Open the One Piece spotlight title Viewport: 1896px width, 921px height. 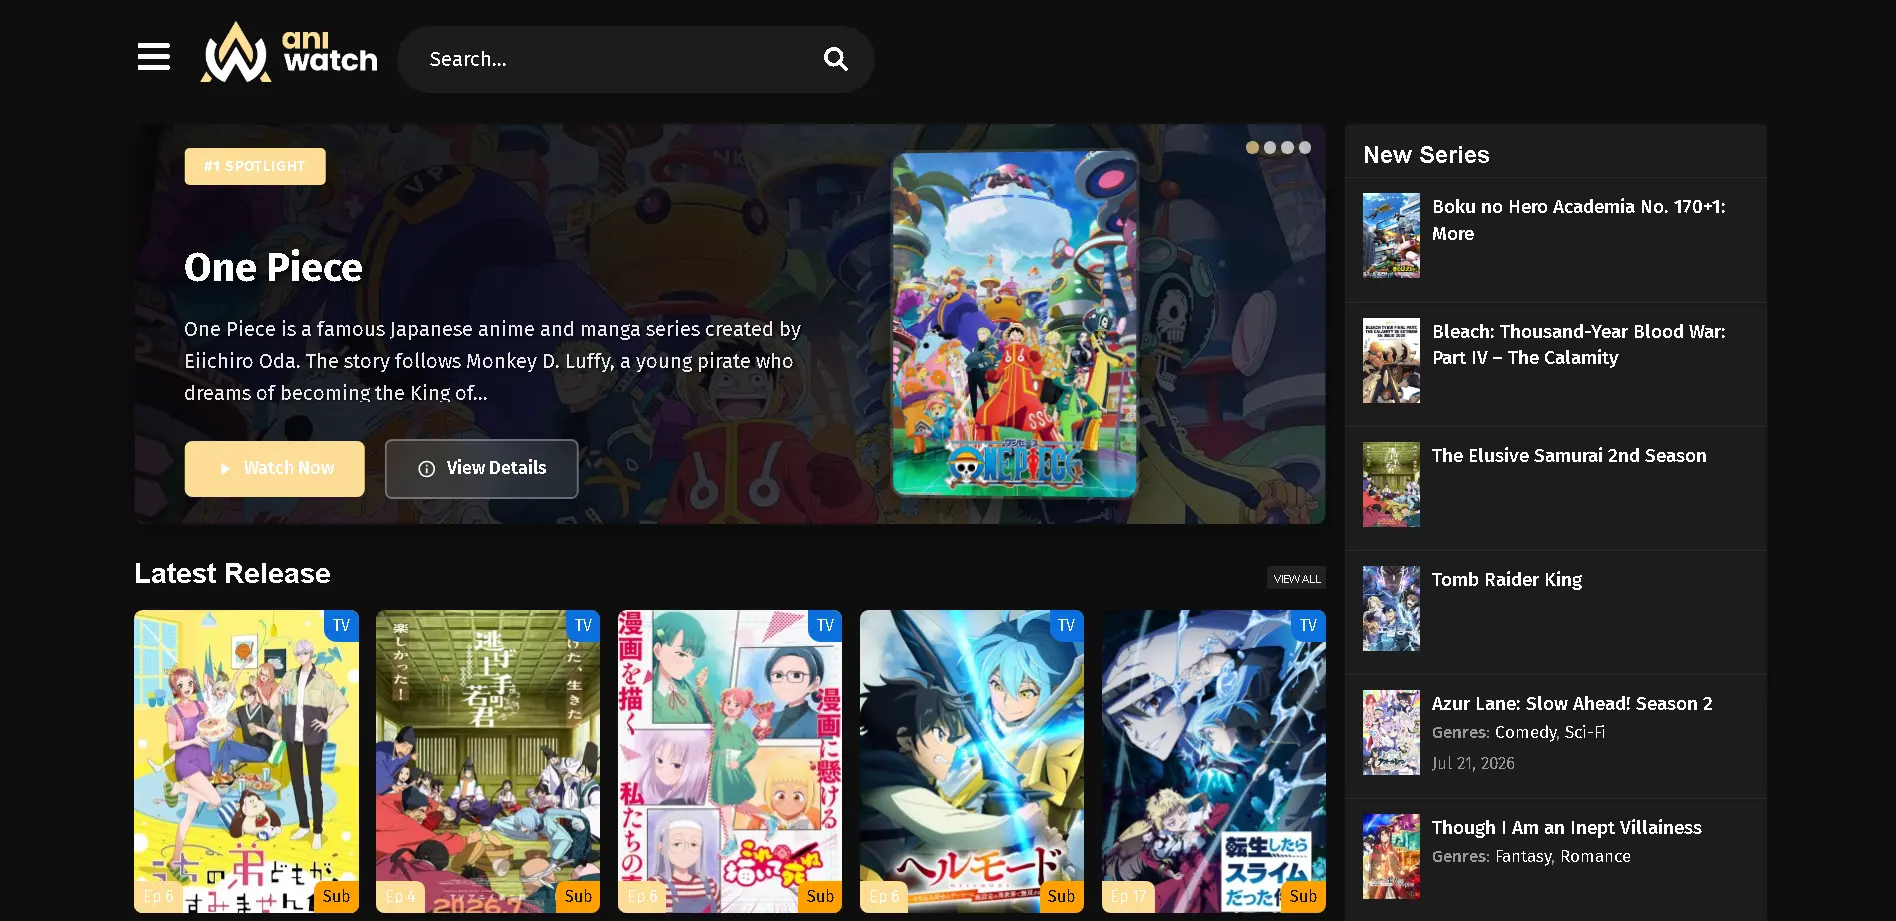click(x=273, y=267)
